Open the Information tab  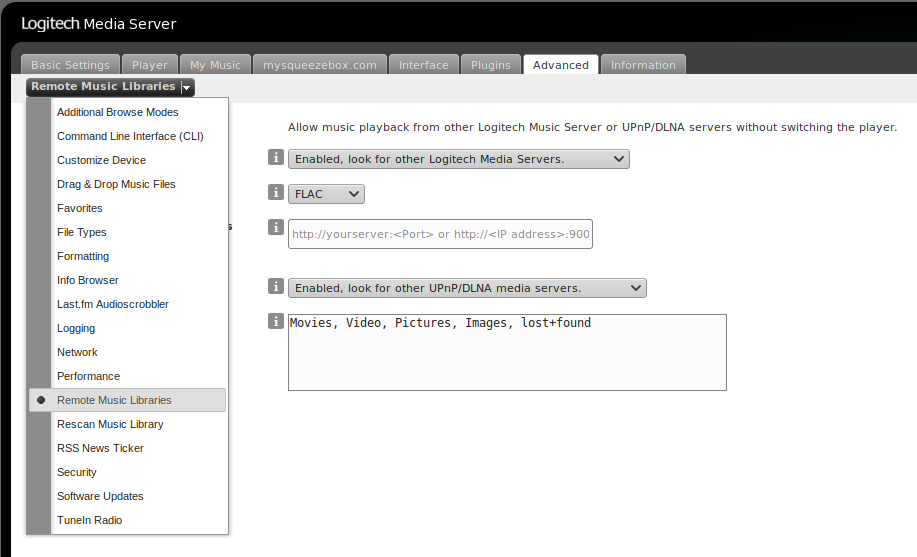(643, 65)
